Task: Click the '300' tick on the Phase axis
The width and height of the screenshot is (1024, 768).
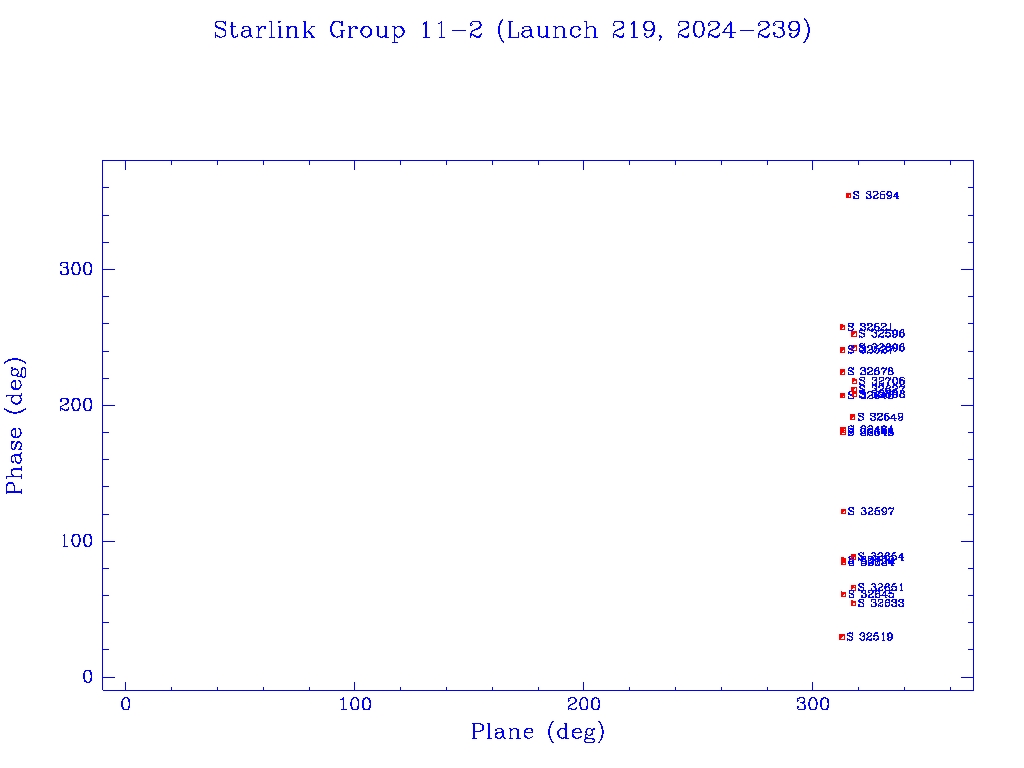Action: click(x=76, y=269)
